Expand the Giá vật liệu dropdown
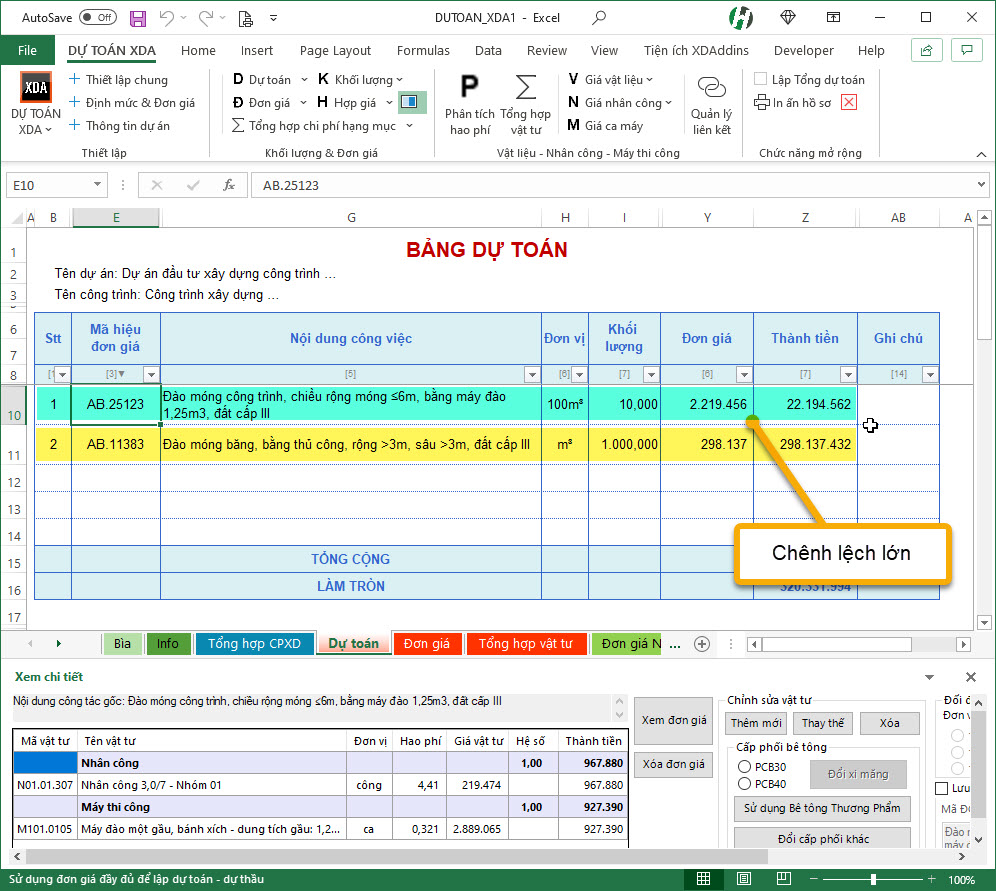 pos(649,80)
